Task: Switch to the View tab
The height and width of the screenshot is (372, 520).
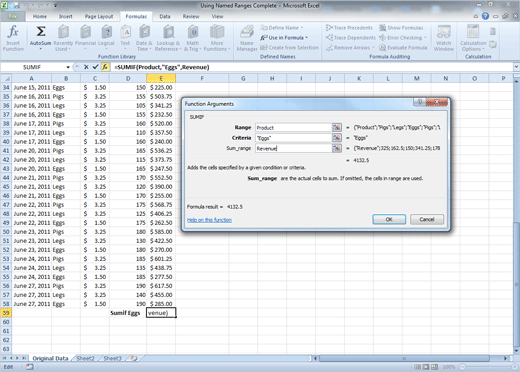Action: 218,16
